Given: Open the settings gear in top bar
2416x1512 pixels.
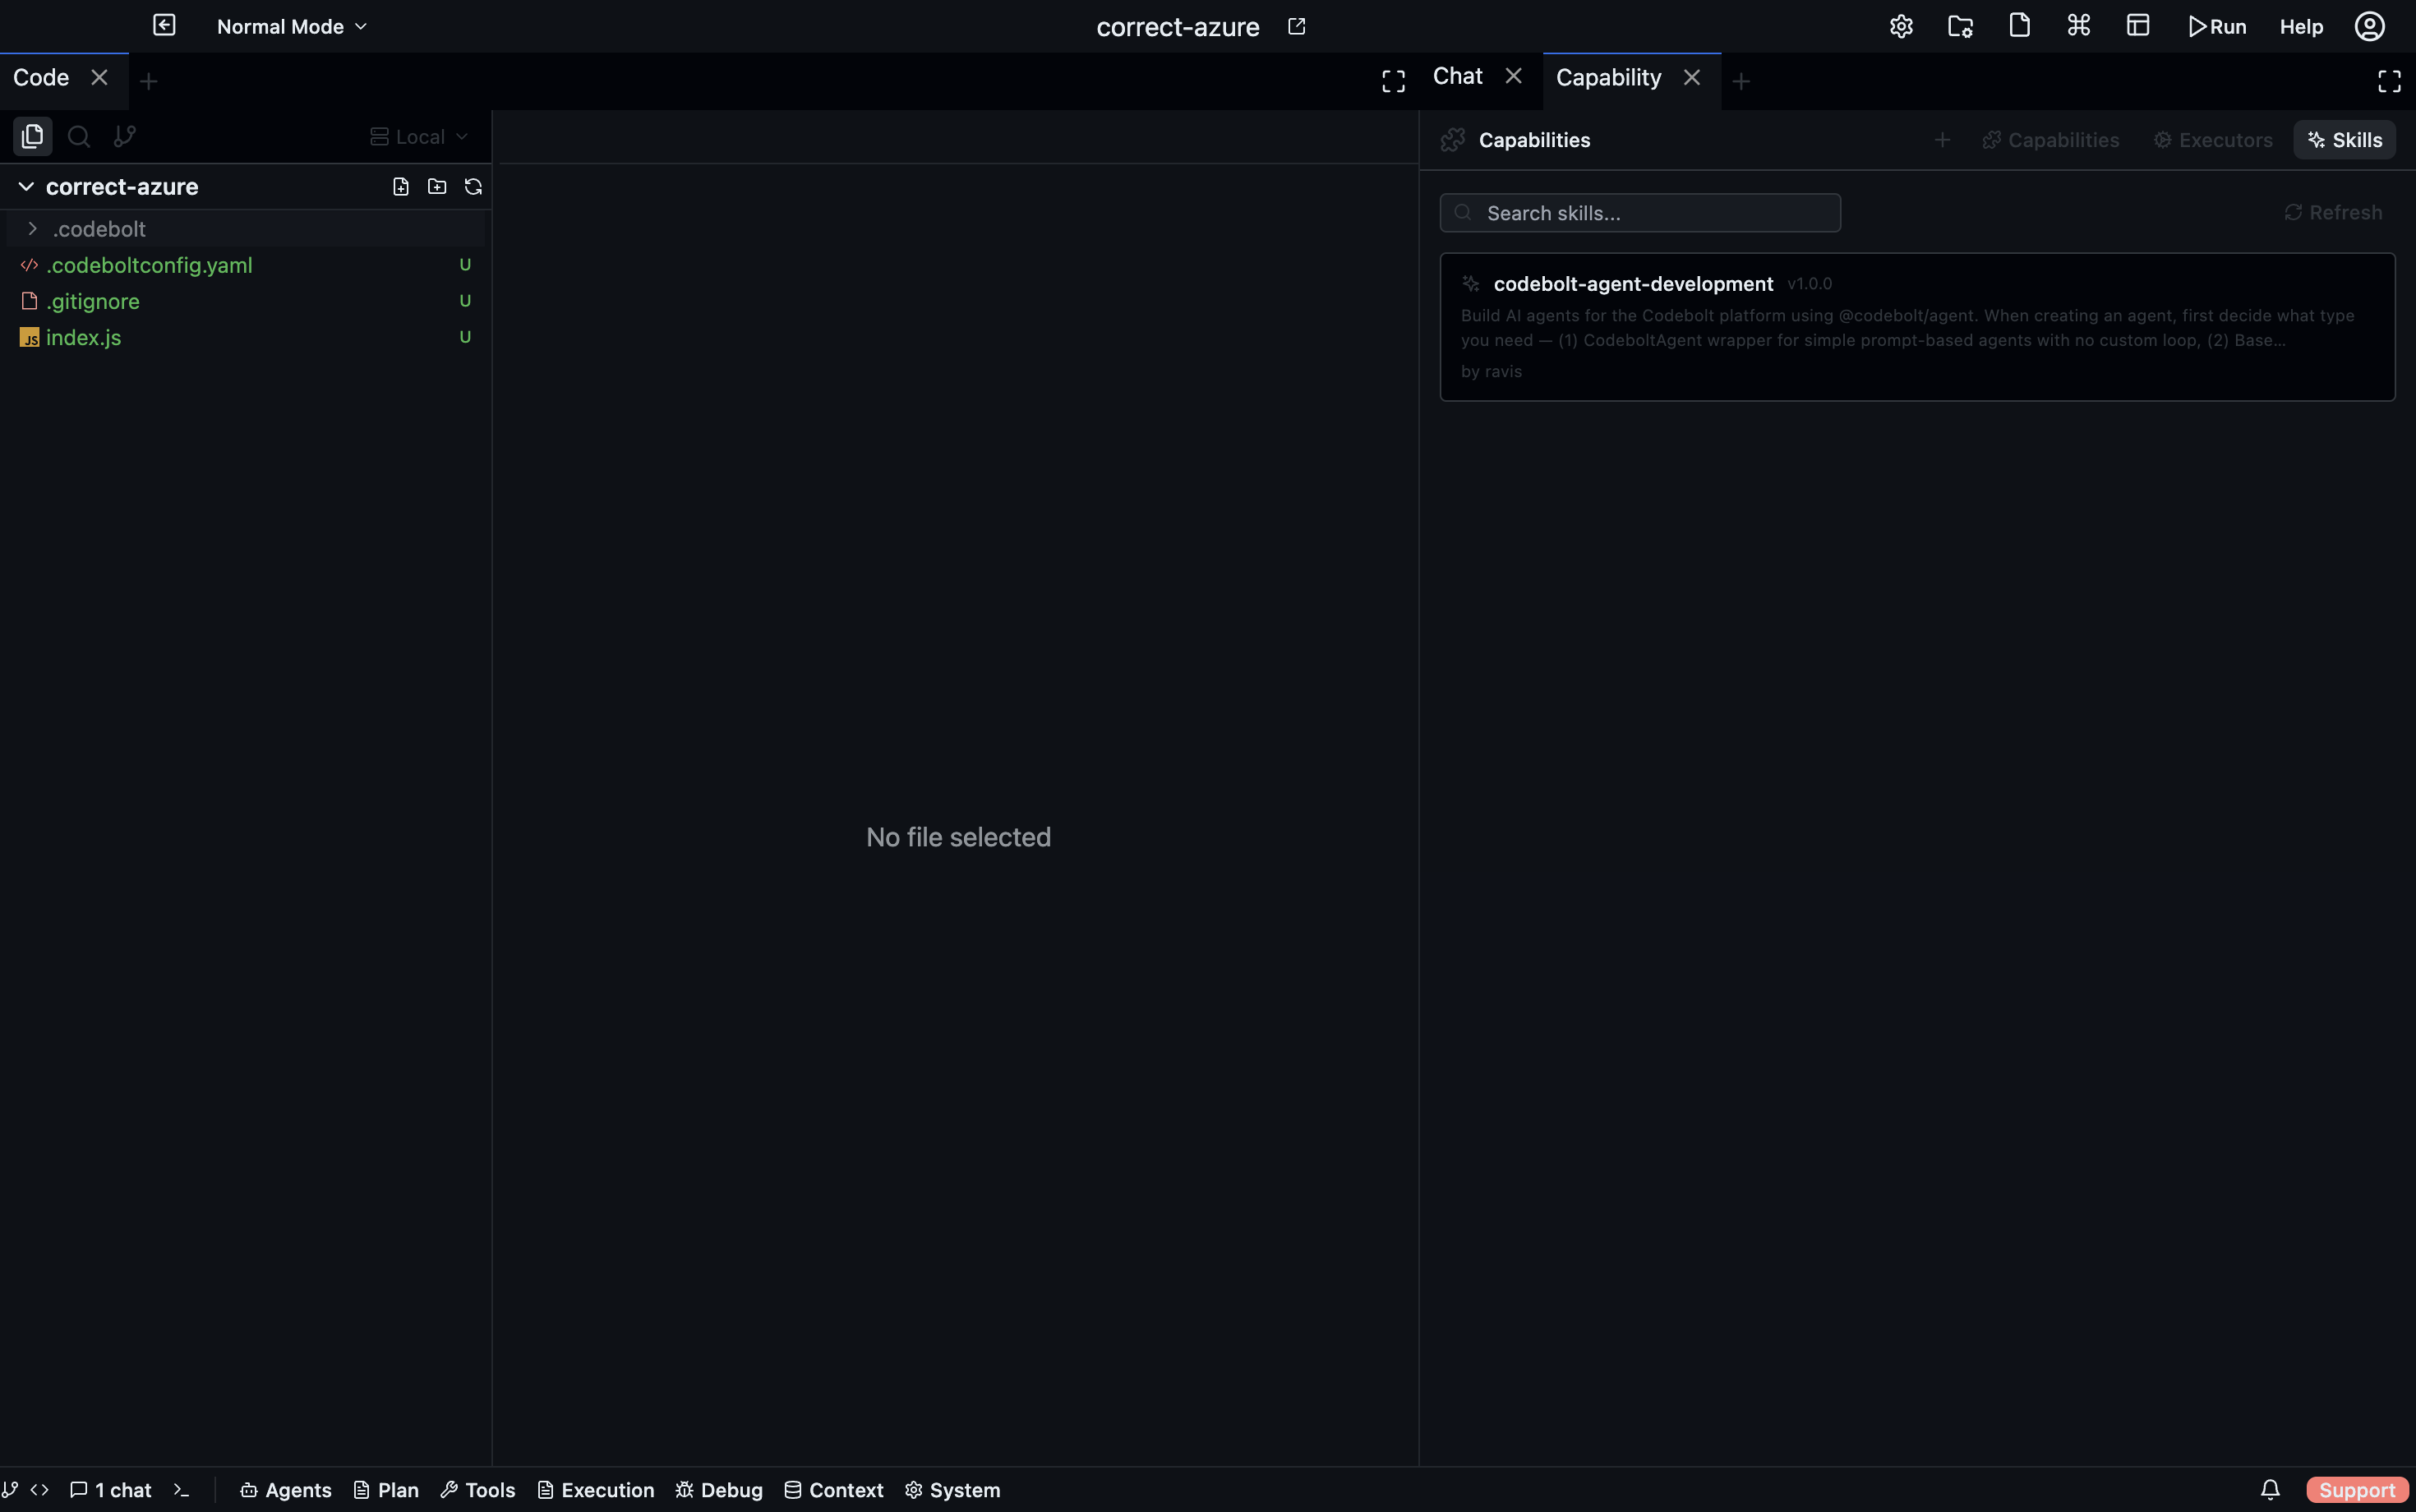Looking at the screenshot, I should click(1901, 27).
